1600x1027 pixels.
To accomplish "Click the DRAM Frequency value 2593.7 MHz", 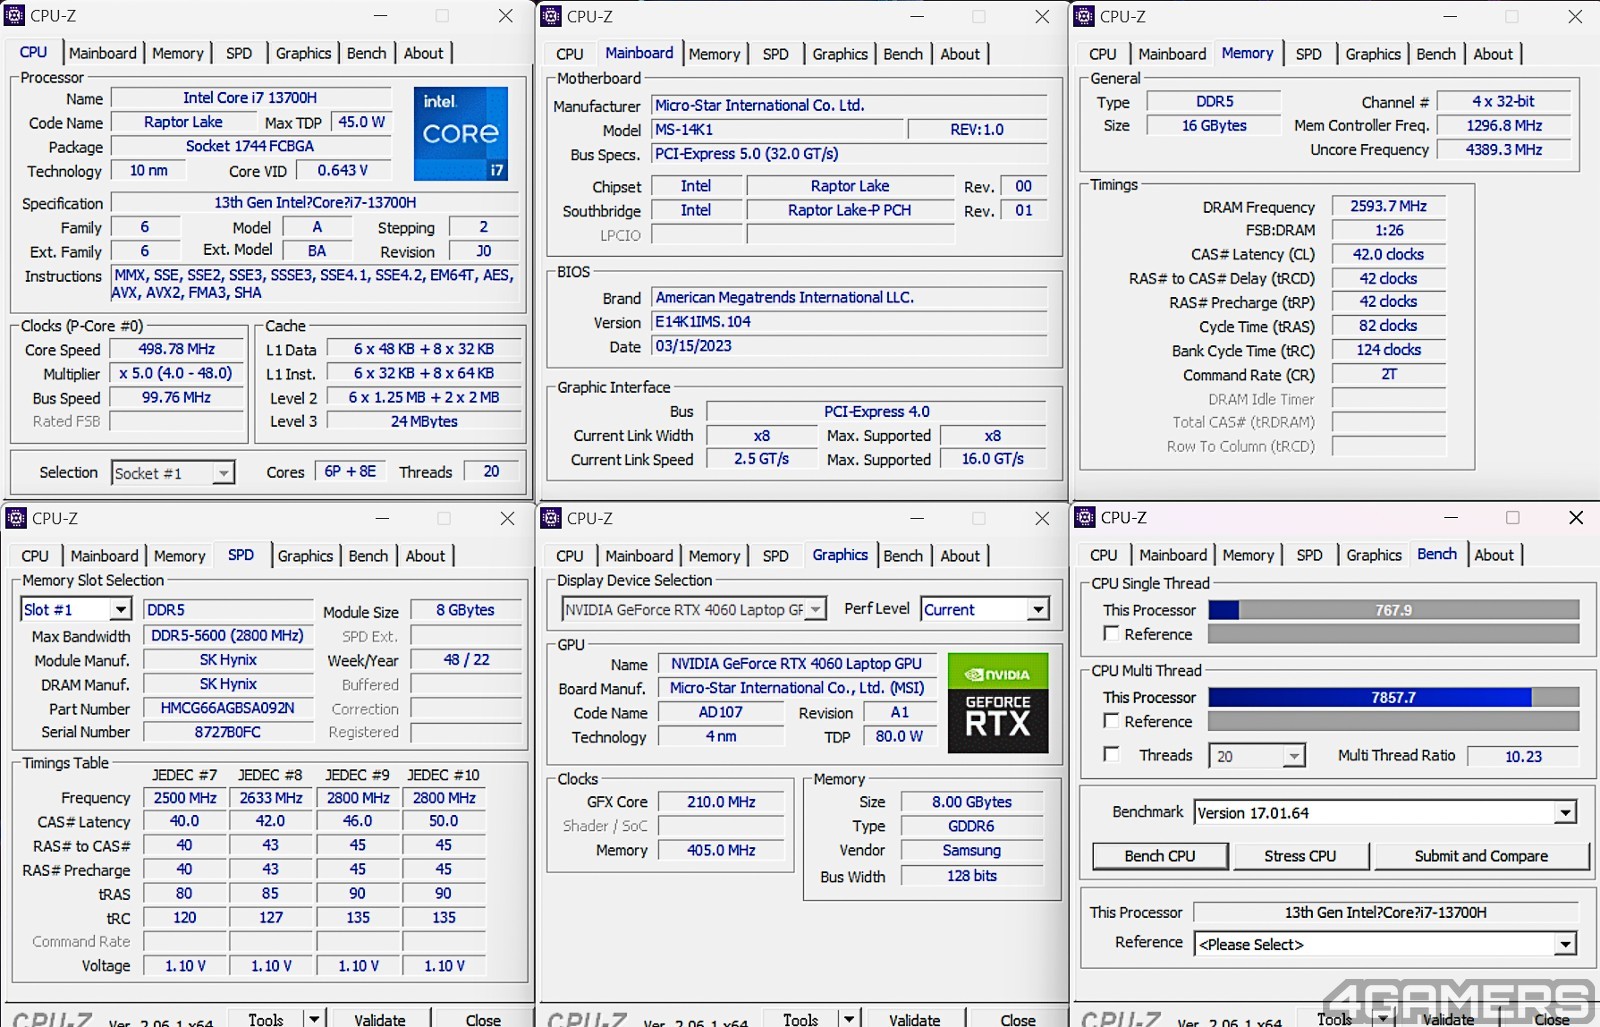I will click(1388, 206).
